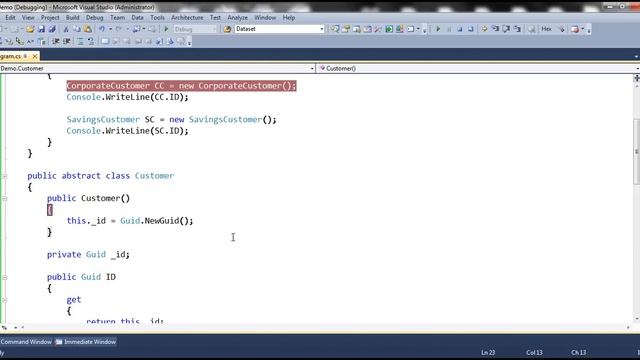Open the Breakpoints icon dropdown arrow

click(x=582, y=29)
